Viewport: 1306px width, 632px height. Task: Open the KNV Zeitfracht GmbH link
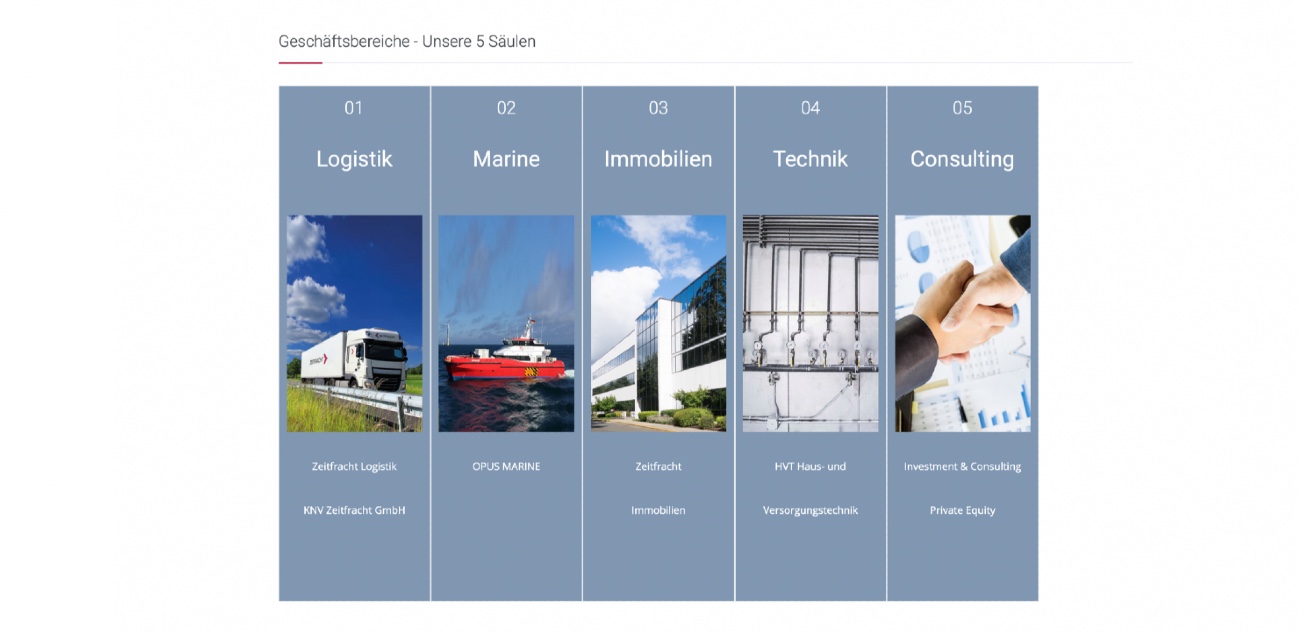354,510
